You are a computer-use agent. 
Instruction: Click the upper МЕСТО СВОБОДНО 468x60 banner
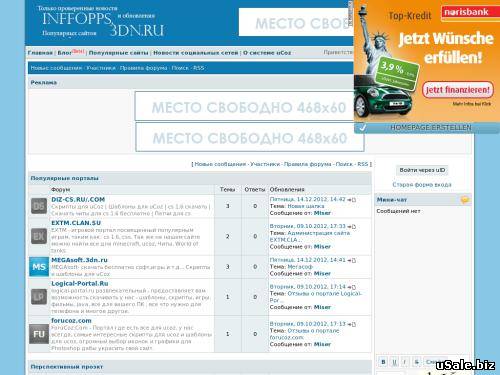(x=244, y=106)
